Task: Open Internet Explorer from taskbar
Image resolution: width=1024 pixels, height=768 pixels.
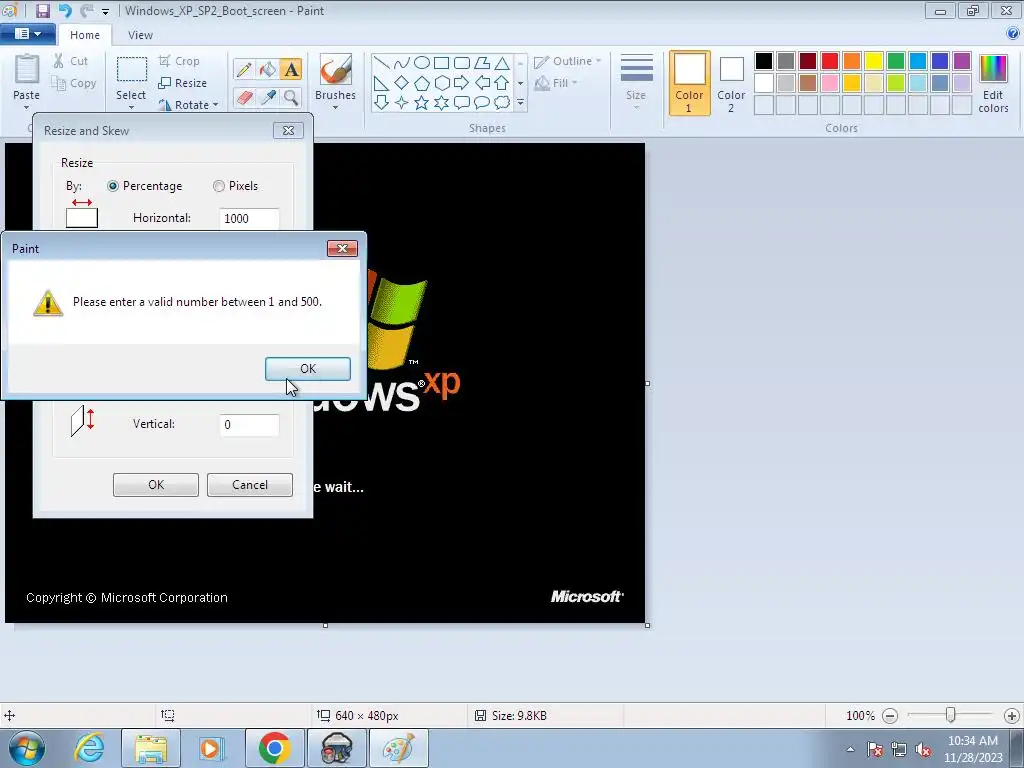Action: [89, 748]
